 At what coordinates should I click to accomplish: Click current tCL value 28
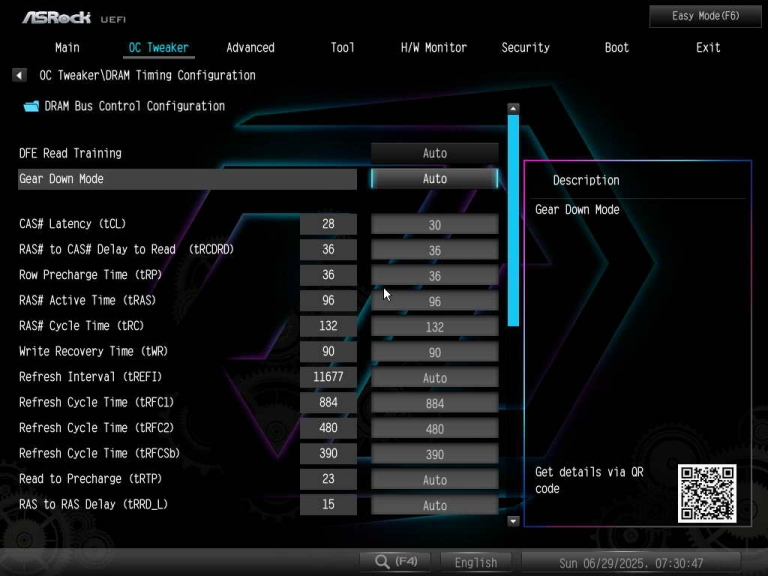(x=328, y=224)
